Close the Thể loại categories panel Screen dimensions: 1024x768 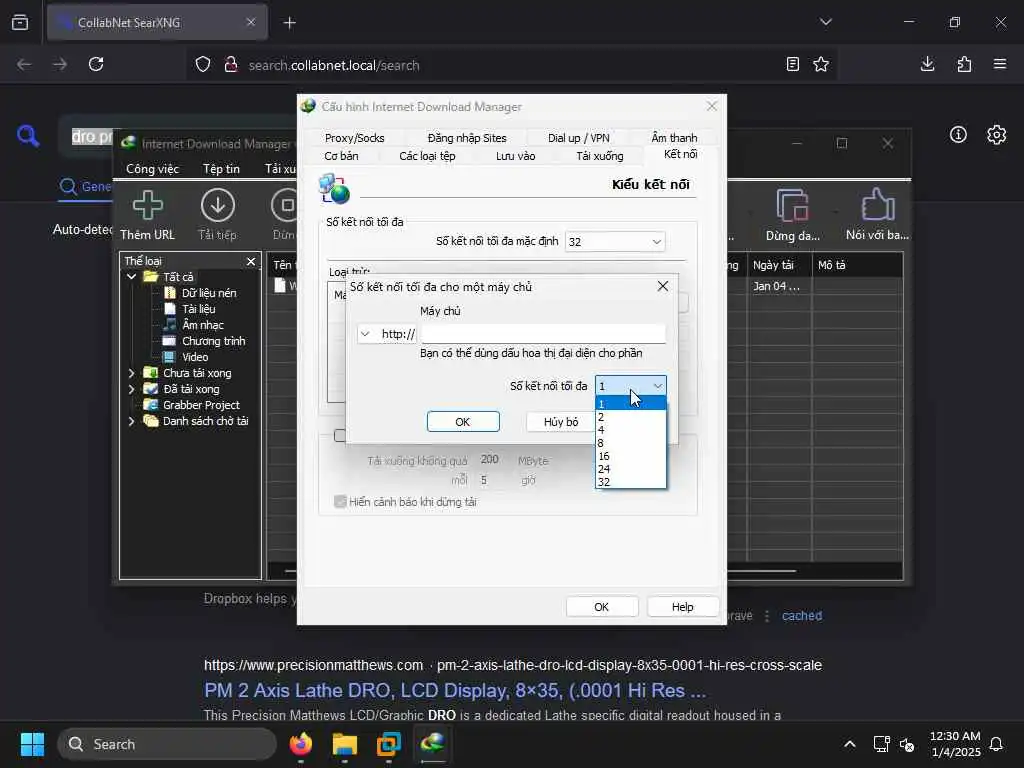[251, 261]
